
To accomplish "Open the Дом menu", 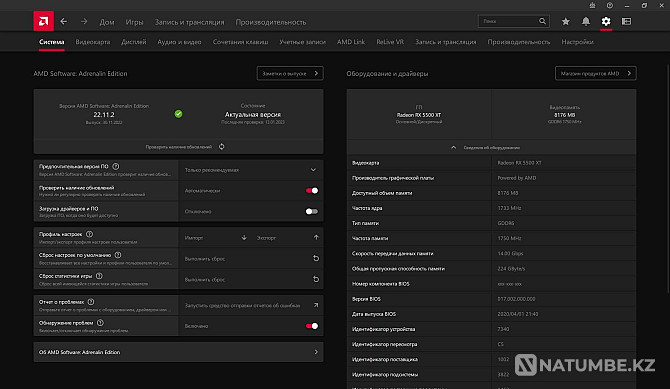I will point(107,22).
